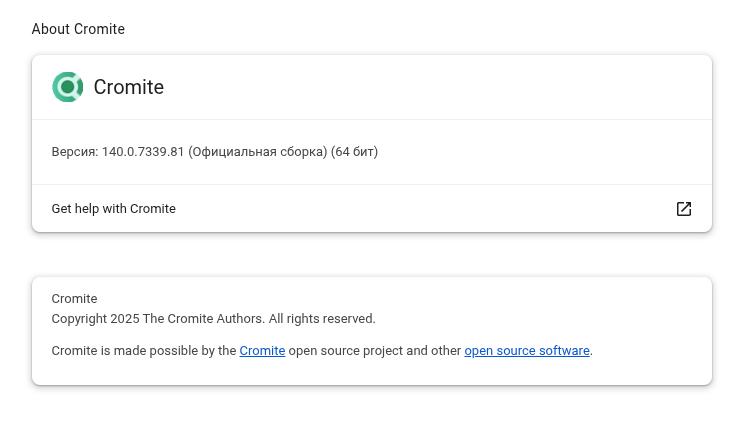Click the green Cromite logo icon
The height and width of the screenshot is (446, 748).
point(67,87)
